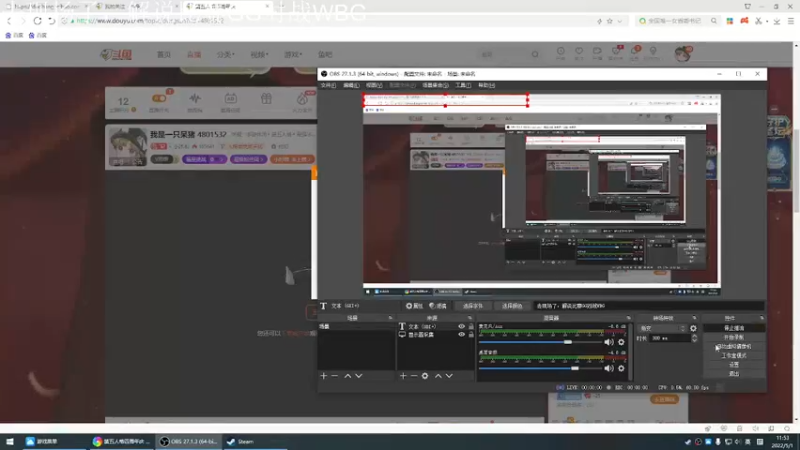
Task: Click the virtual camera button in controls
Action: coord(734,346)
